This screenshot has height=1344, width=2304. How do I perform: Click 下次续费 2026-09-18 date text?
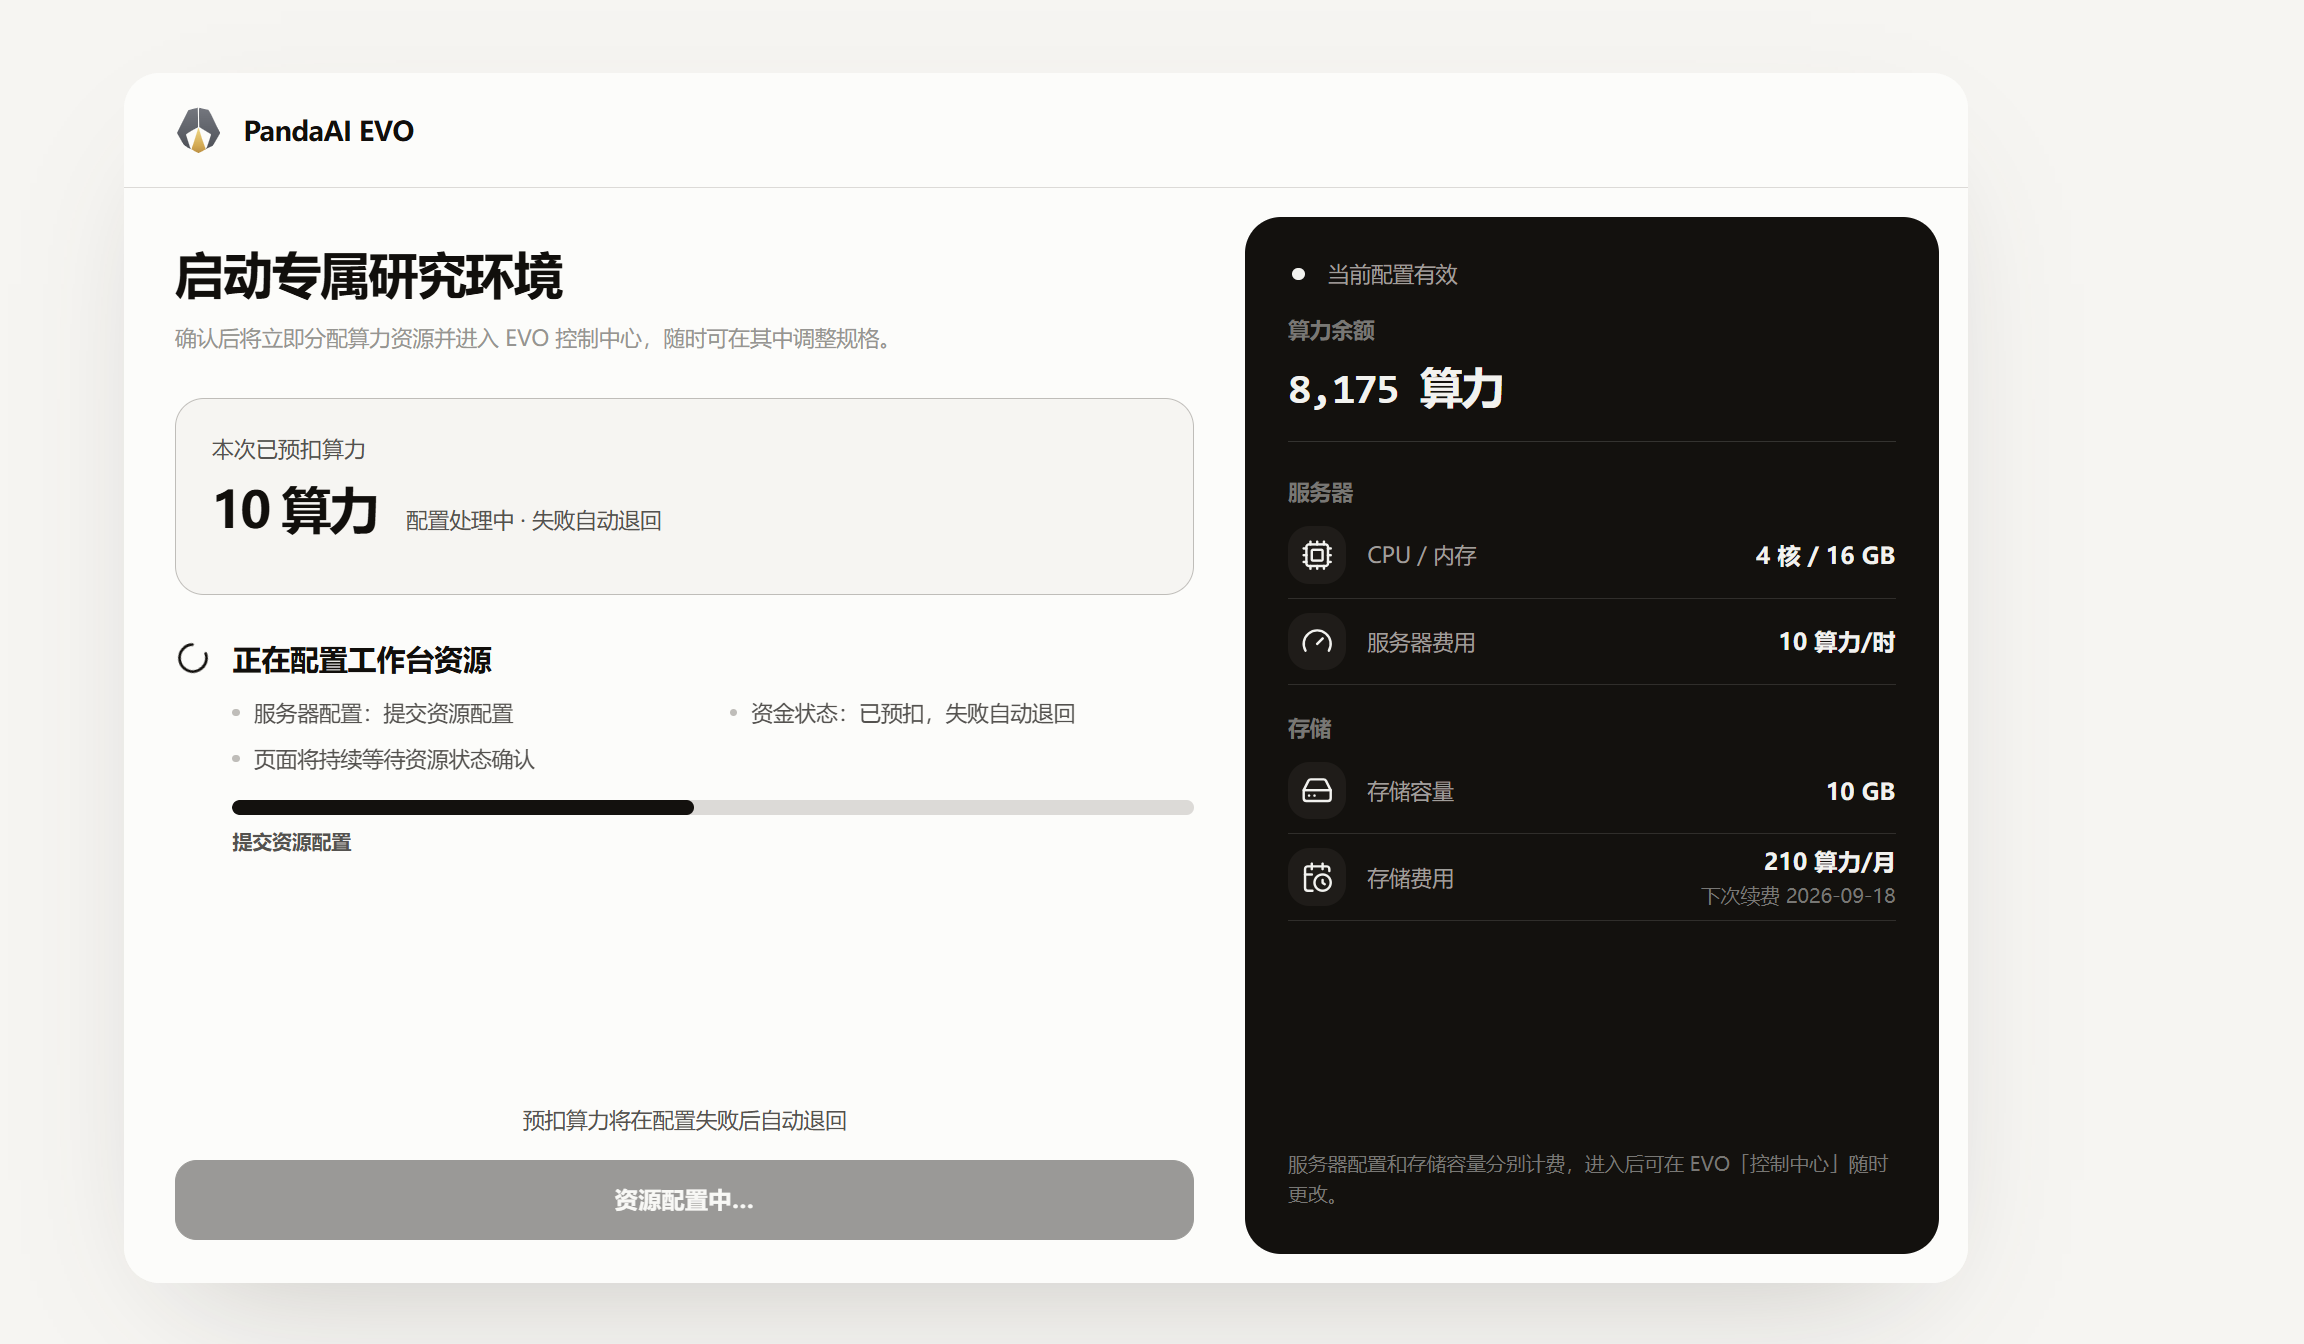pos(1798,896)
